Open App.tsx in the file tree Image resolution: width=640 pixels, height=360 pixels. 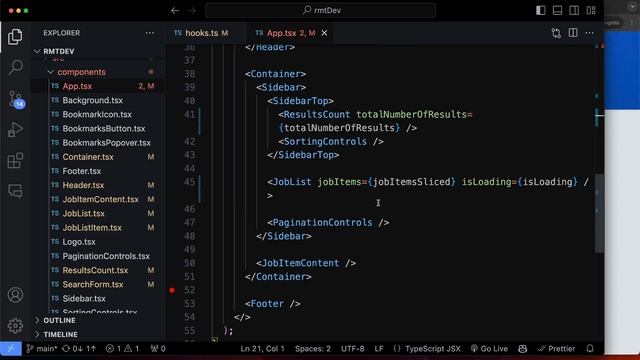coord(98,86)
